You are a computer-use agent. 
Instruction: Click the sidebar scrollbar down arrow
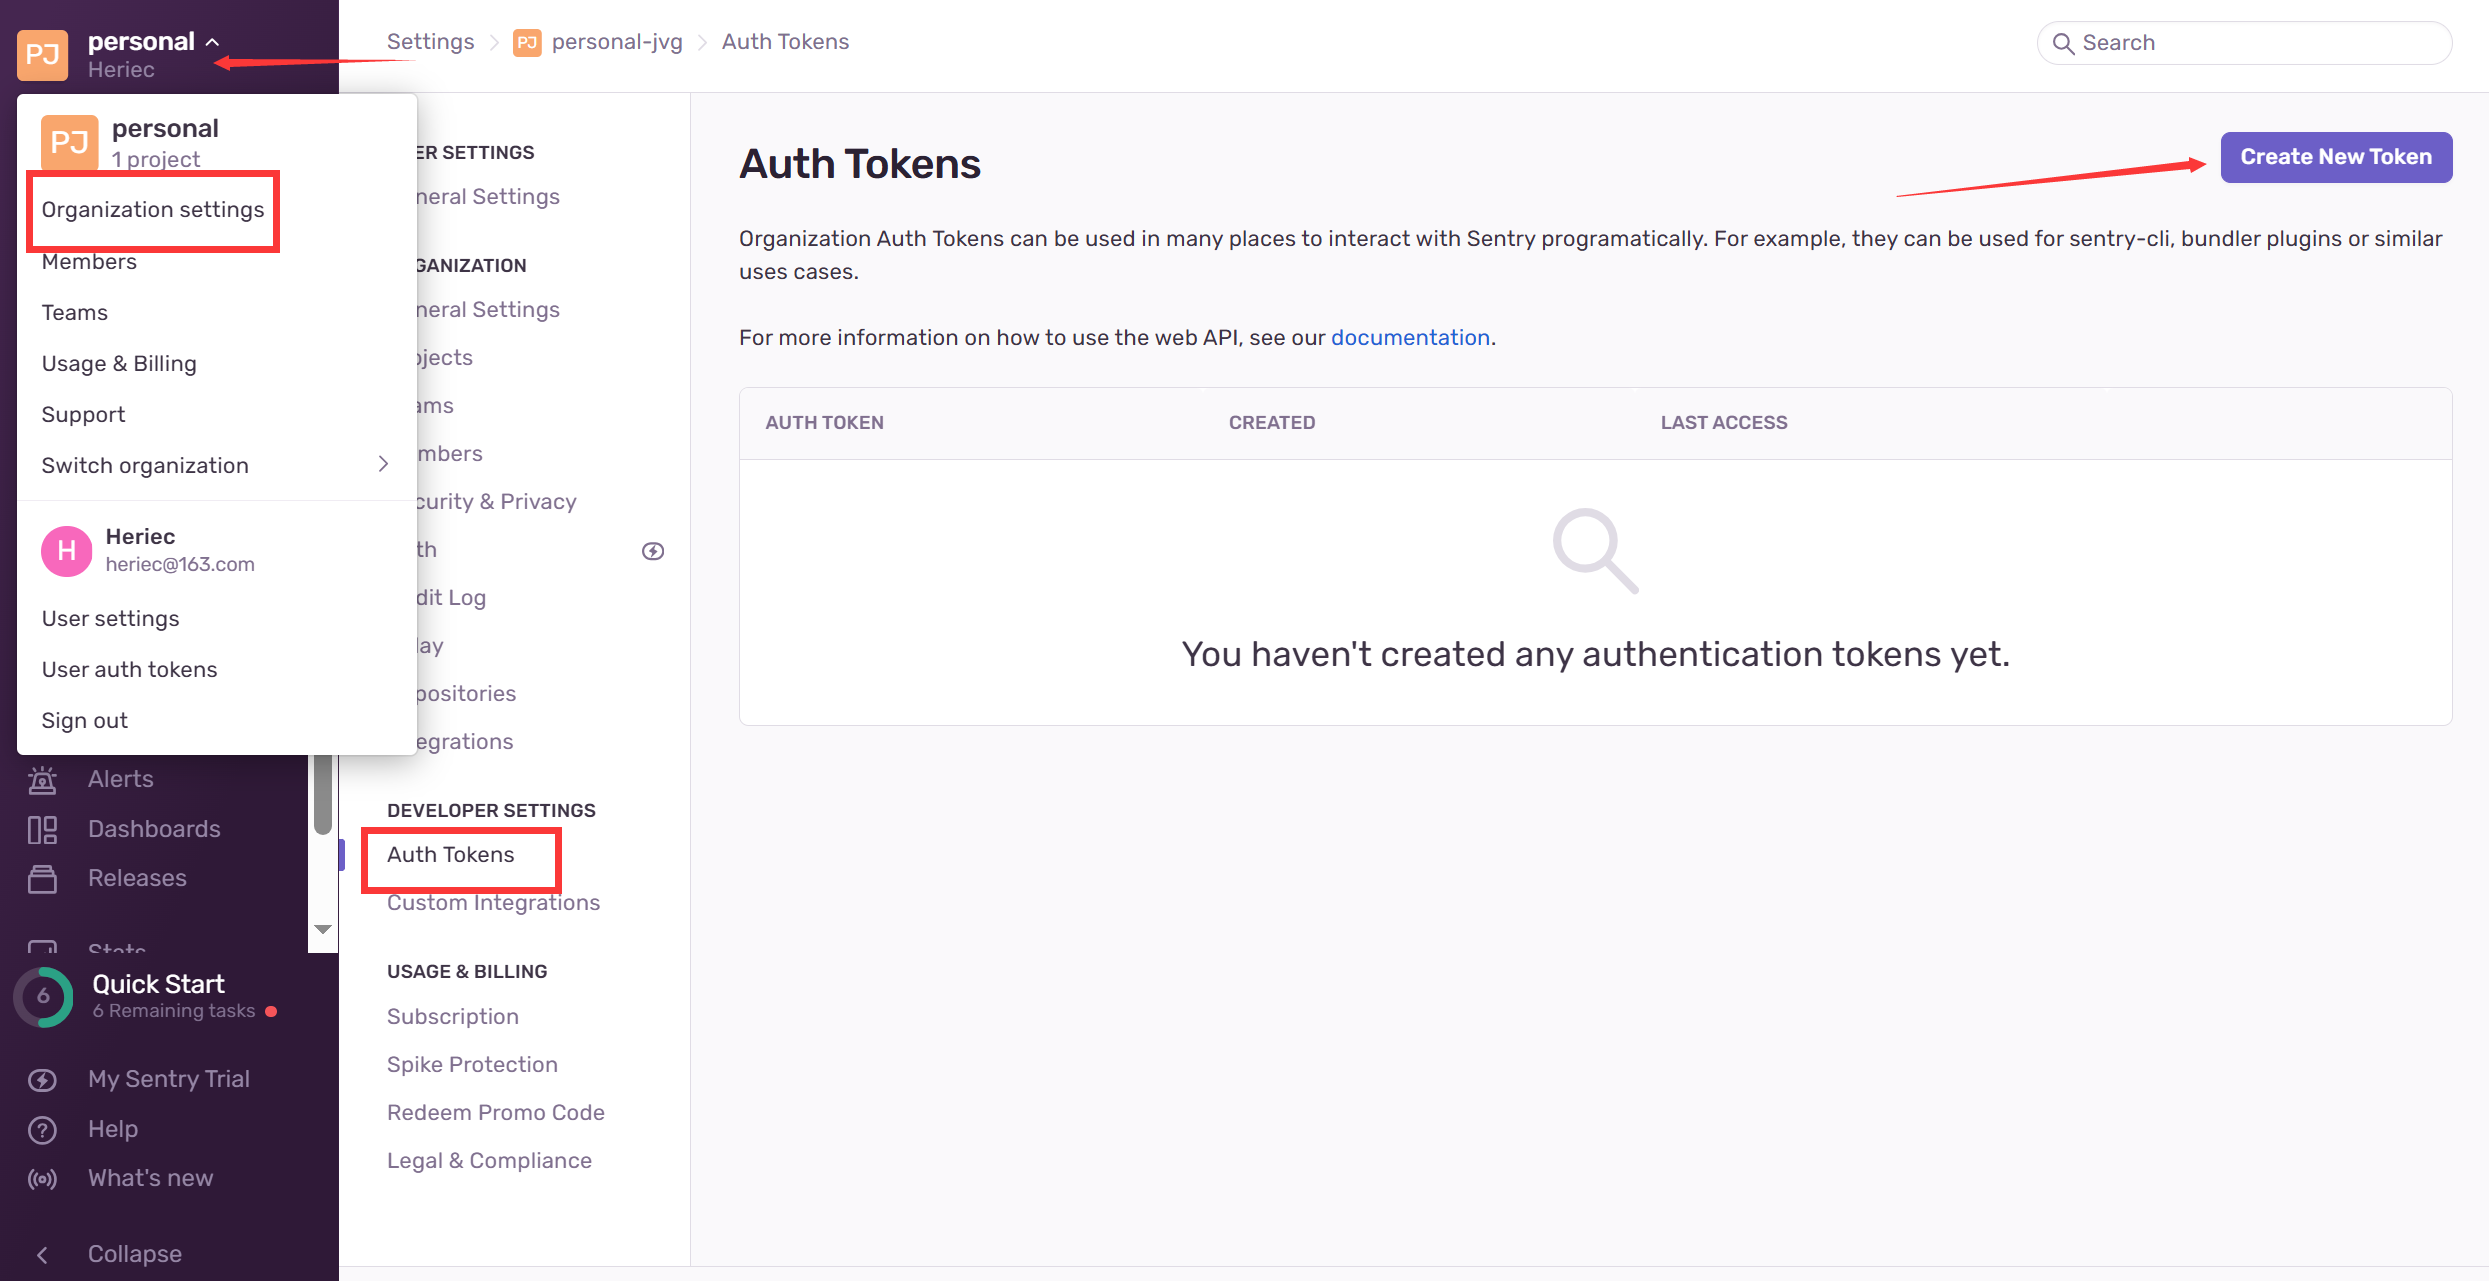click(323, 929)
